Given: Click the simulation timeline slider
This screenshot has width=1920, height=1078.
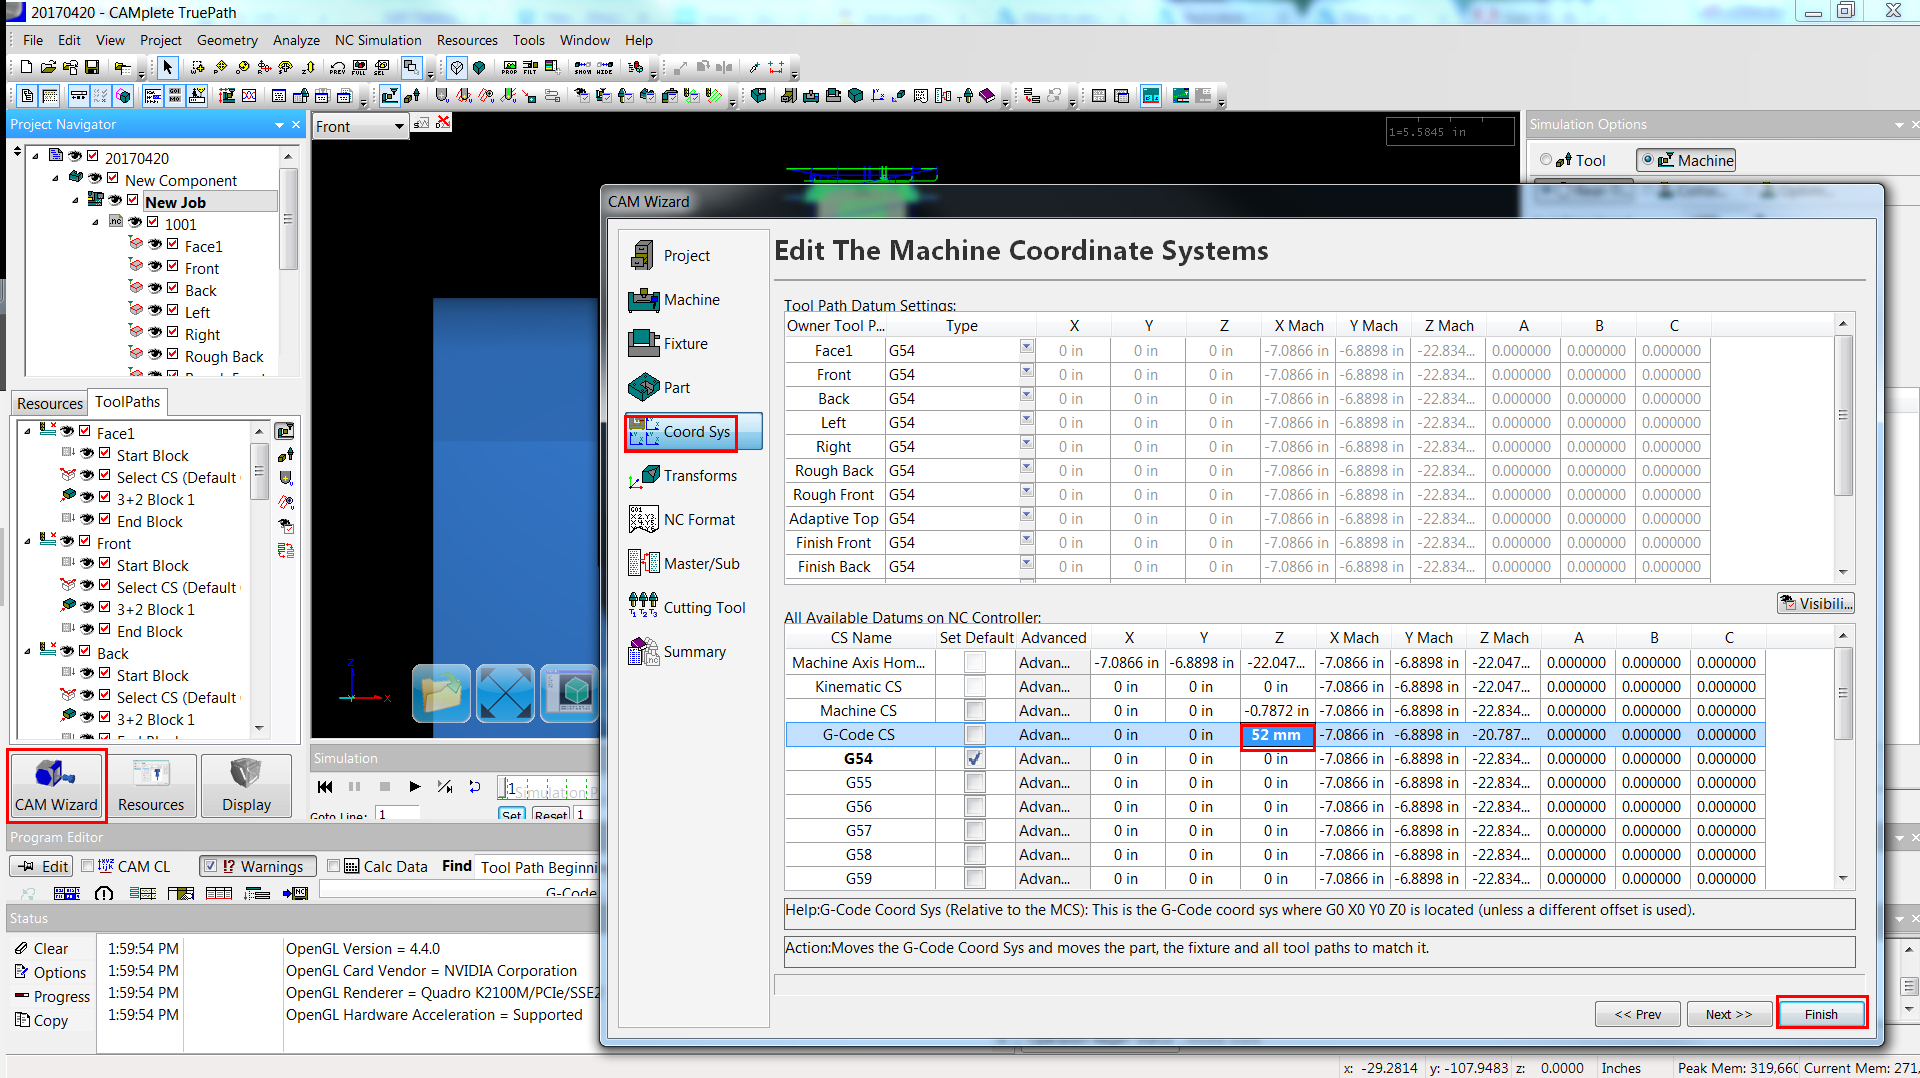Looking at the screenshot, I should point(548,789).
